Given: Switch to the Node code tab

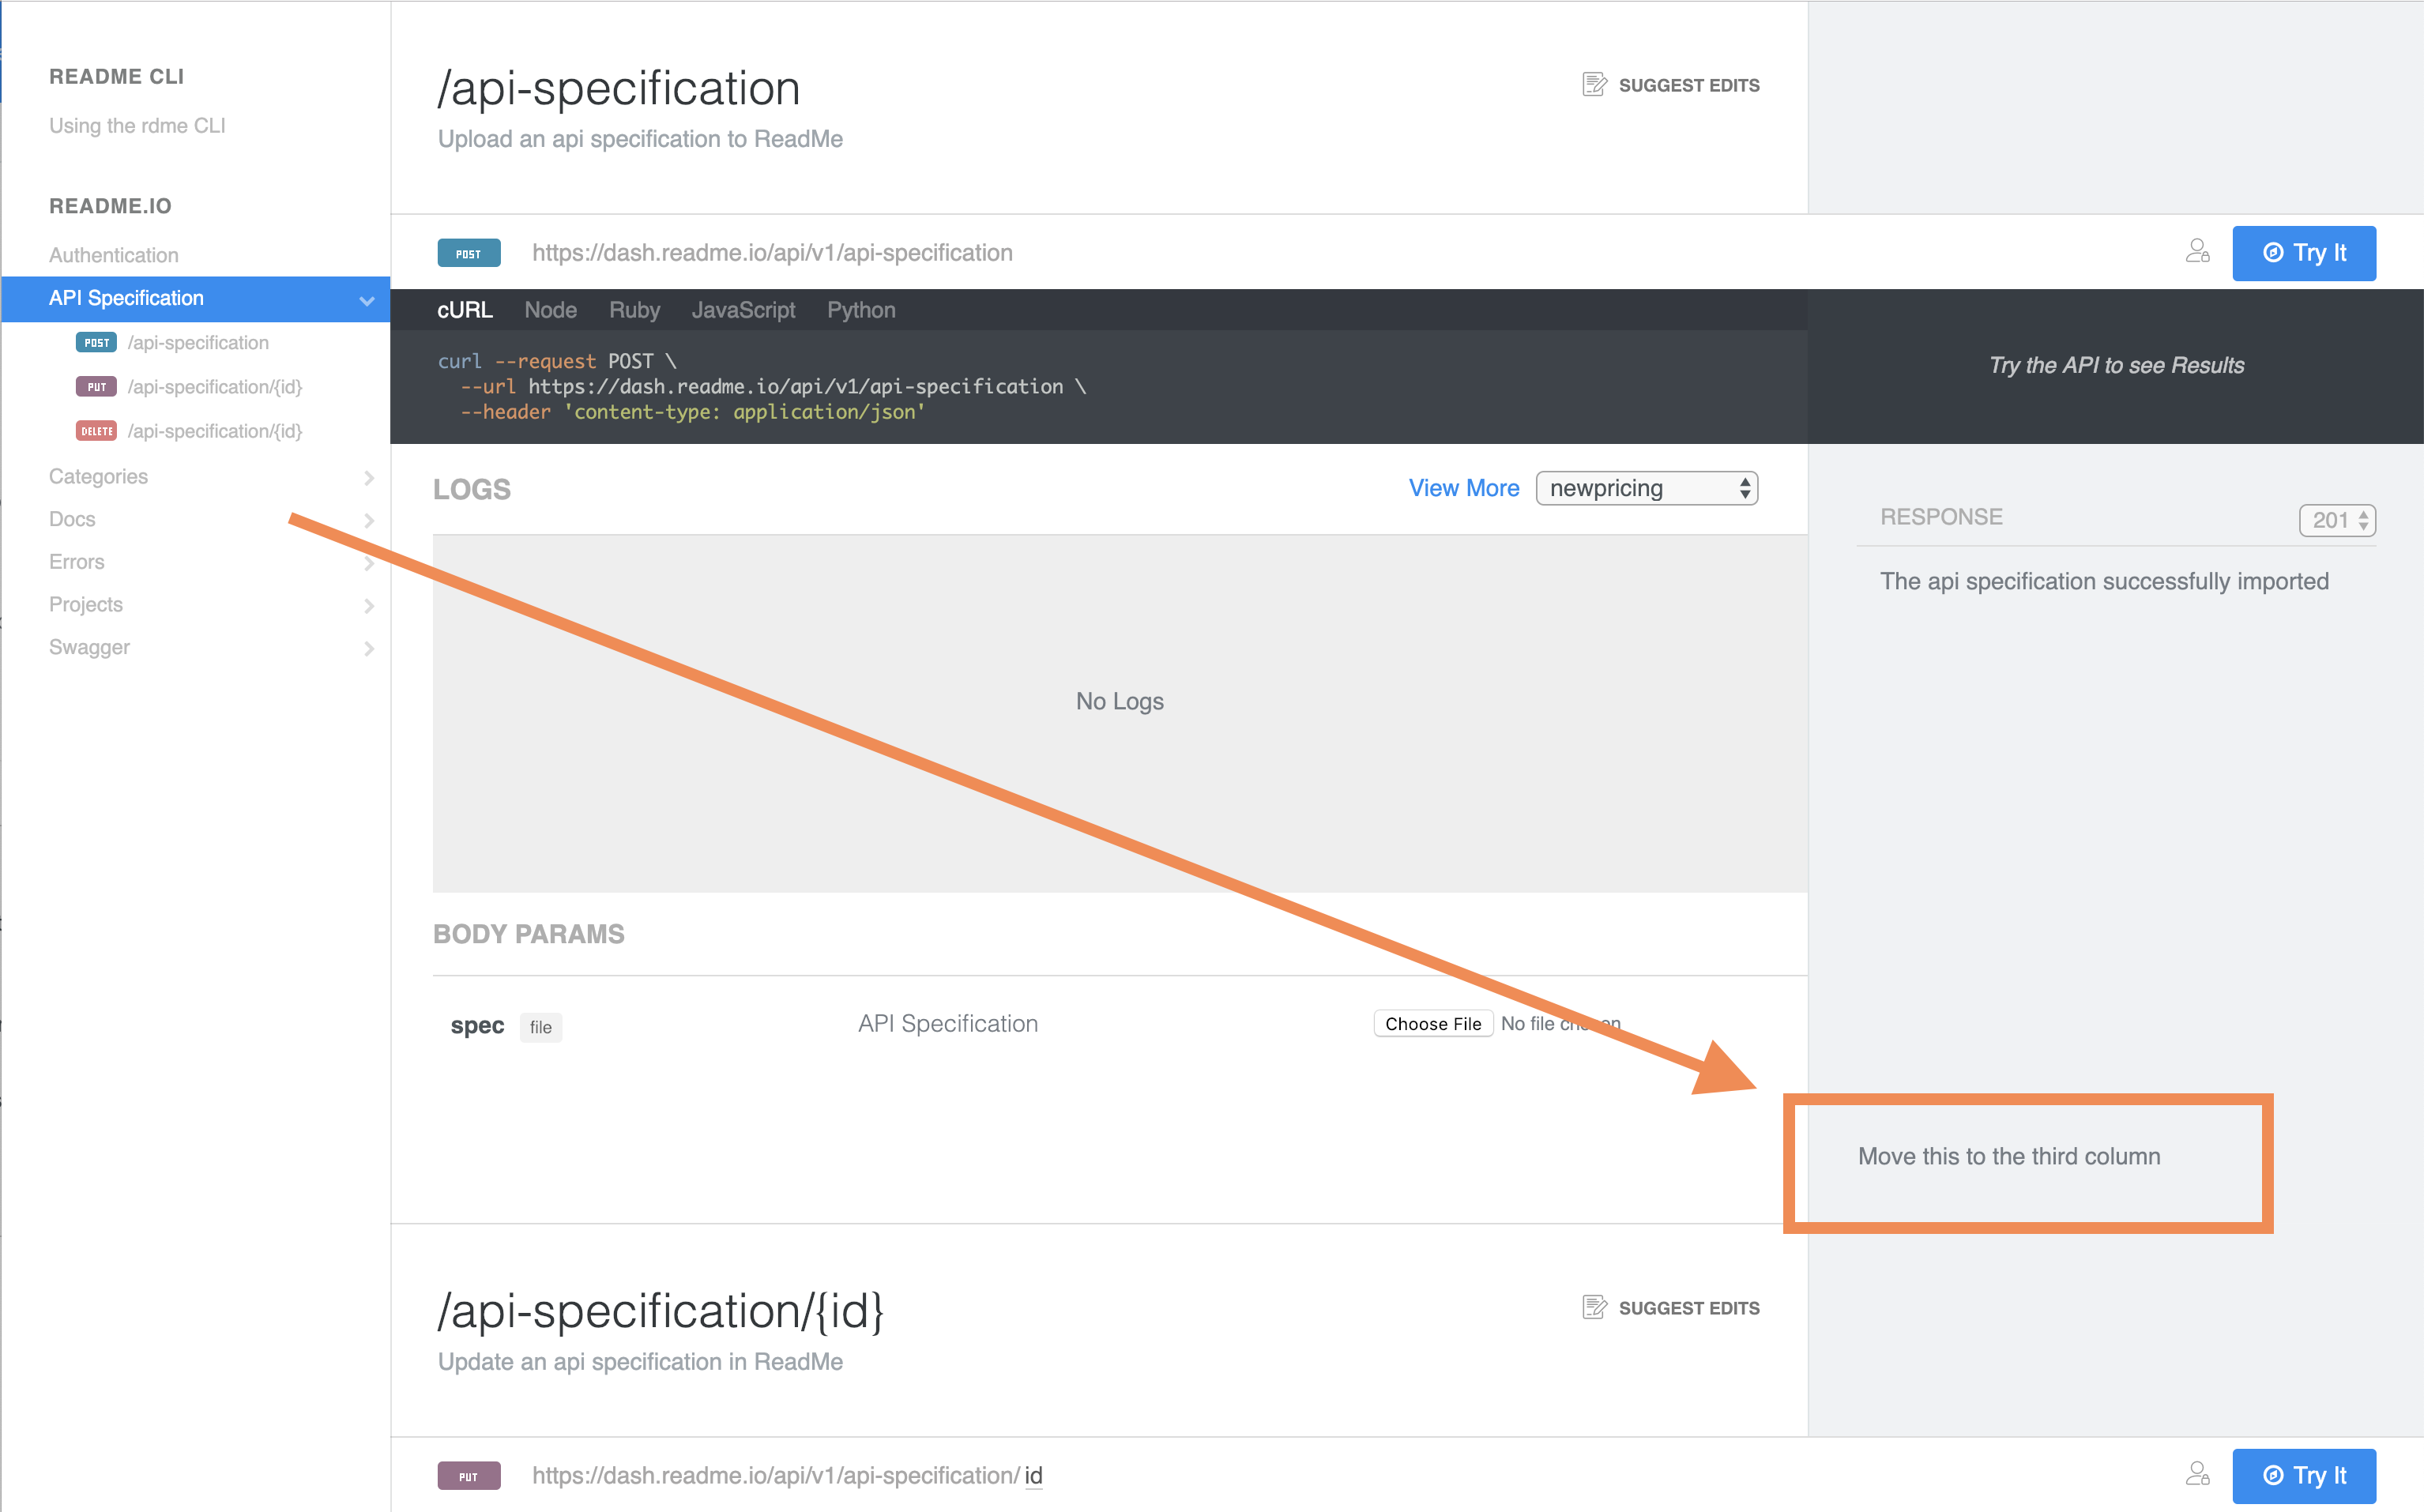Looking at the screenshot, I should 550,310.
